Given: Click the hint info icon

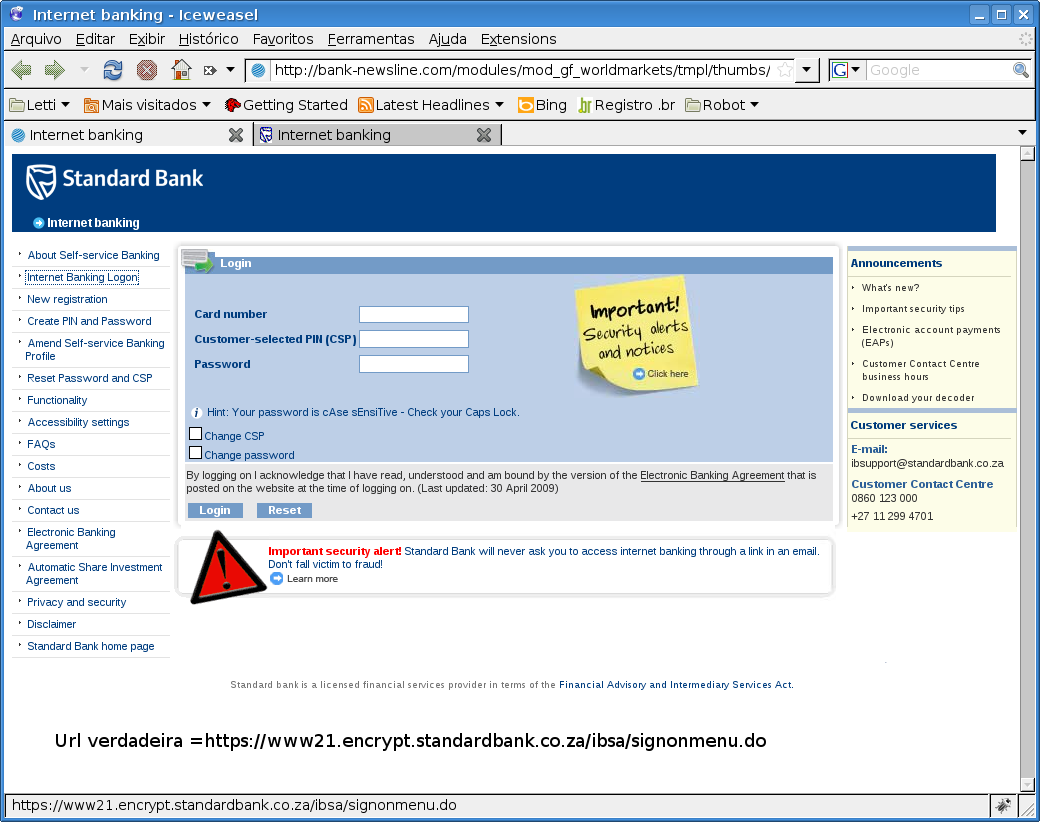Looking at the screenshot, I should click(196, 413).
